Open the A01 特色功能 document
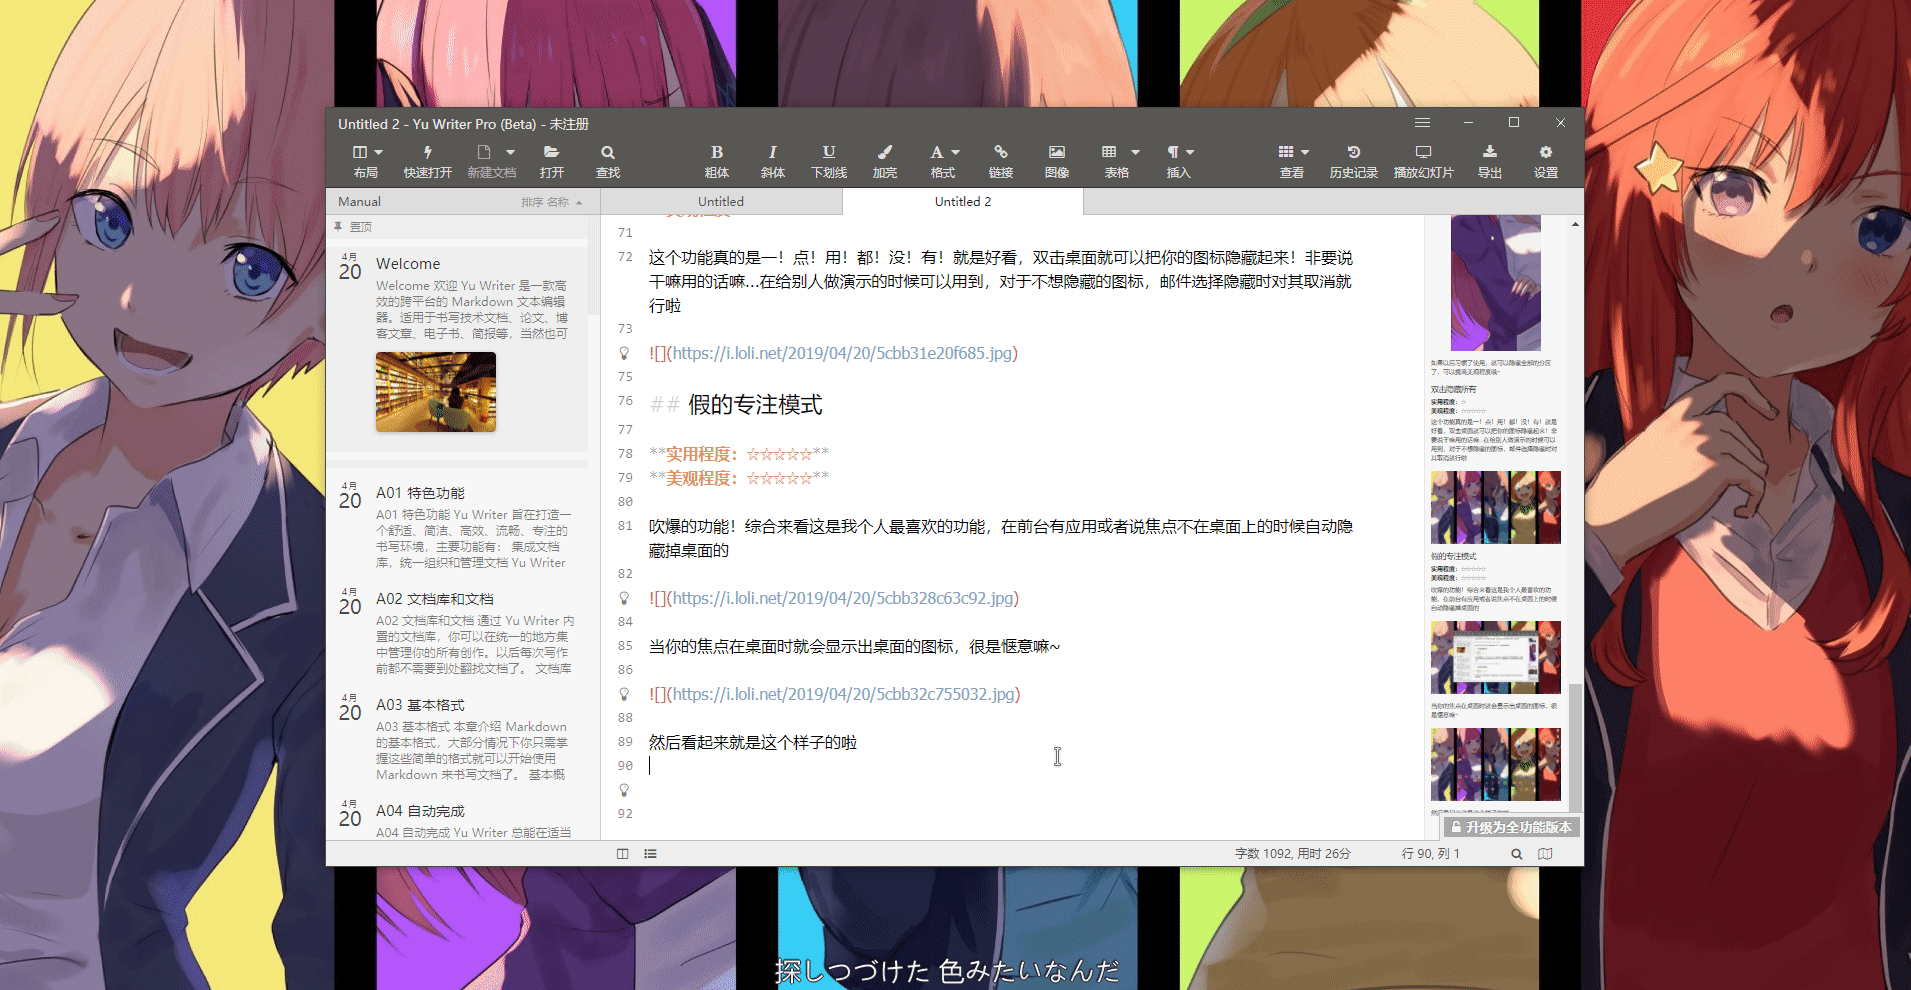 point(458,525)
